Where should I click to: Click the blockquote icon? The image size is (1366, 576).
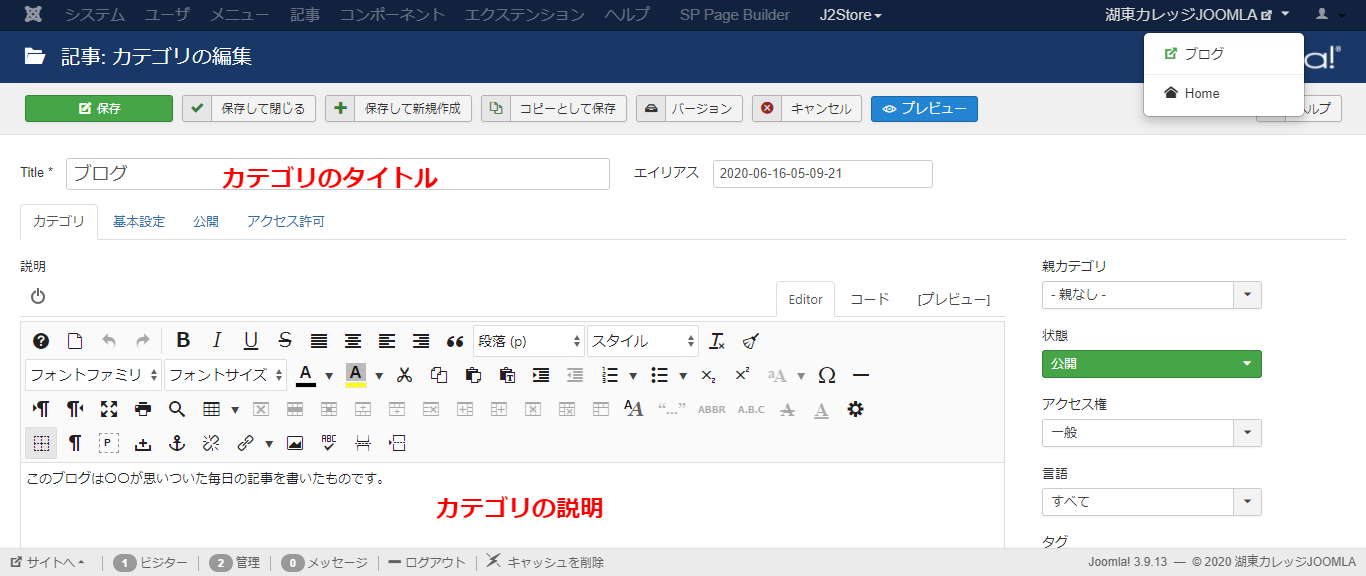[455, 341]
